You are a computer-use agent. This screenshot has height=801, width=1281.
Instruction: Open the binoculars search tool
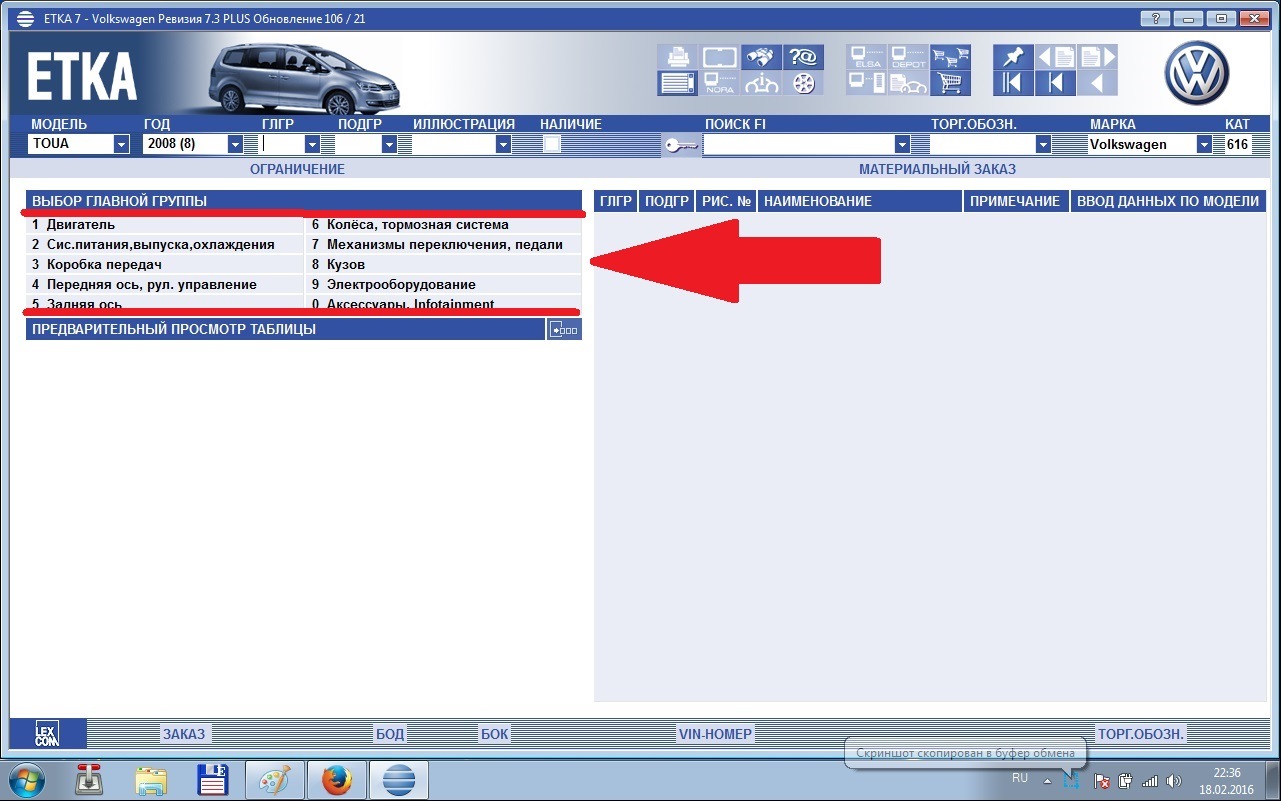tap(761, 57)
